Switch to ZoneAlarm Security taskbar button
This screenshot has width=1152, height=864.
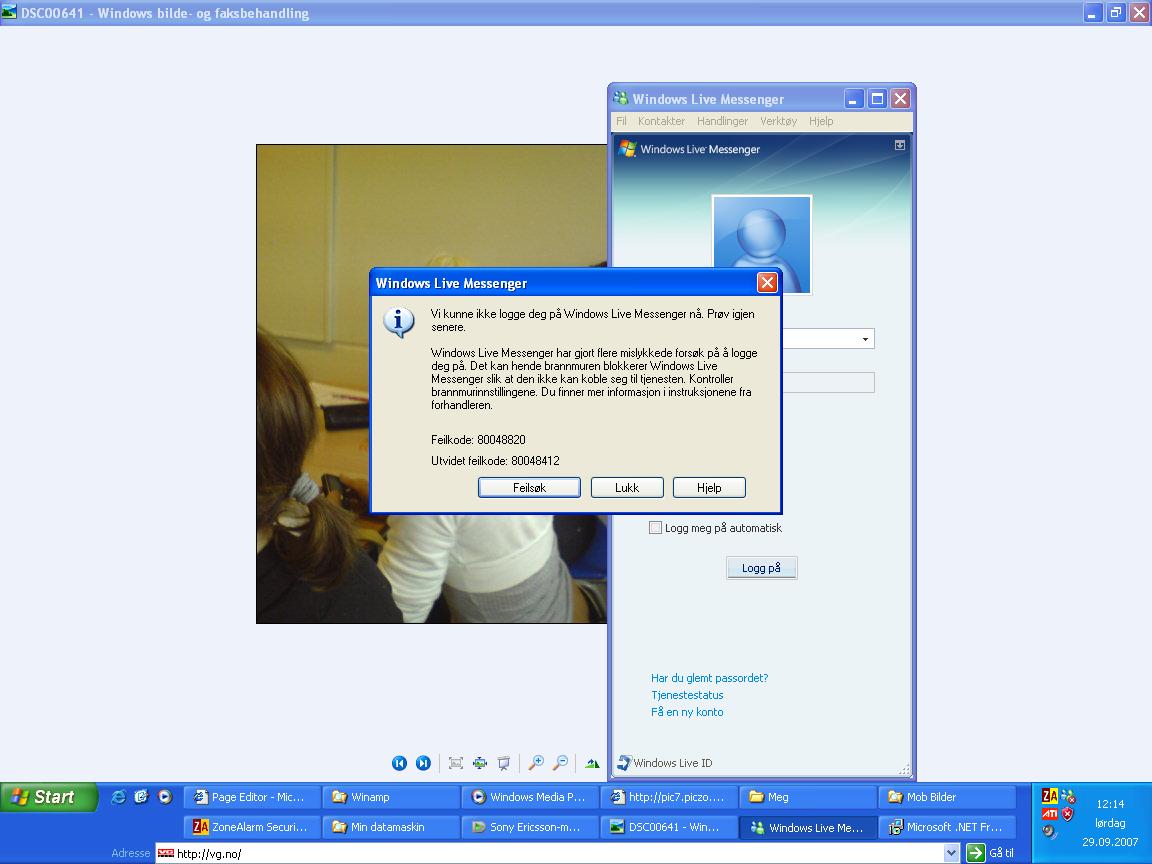[x=251, y=827]
